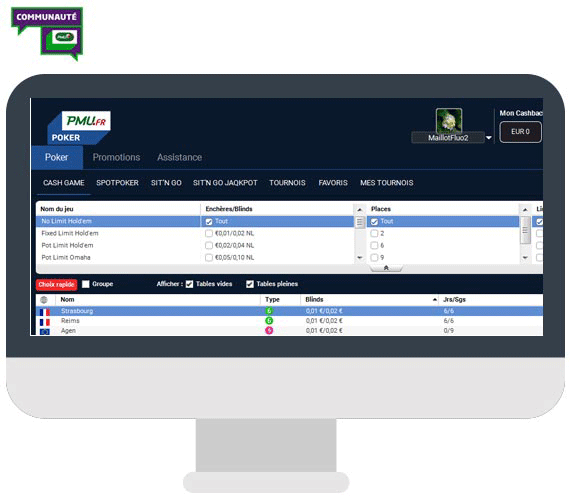Select the SIT'N GO JAQKPOT tab

click(225, 183)
